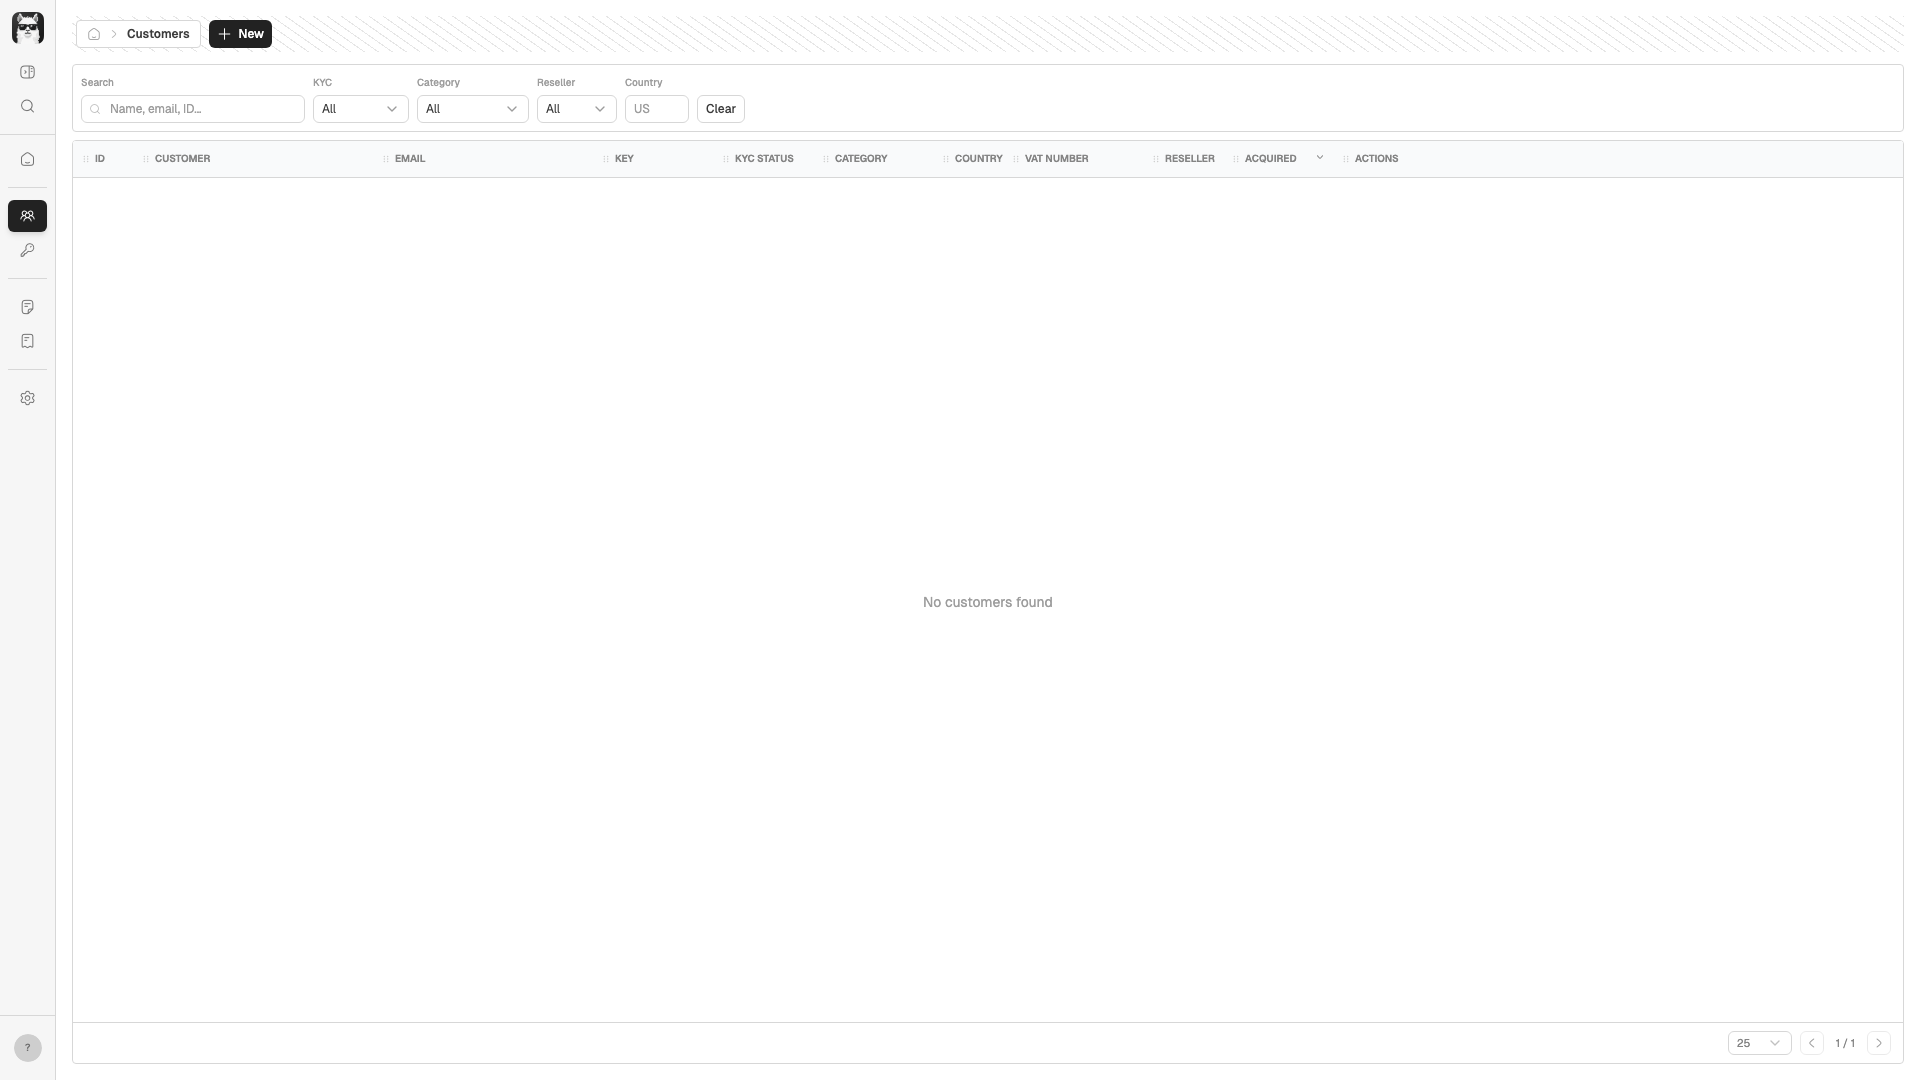Click the help question mark button
This screenshot has height=1080, width=1920.
[27, 1048]
